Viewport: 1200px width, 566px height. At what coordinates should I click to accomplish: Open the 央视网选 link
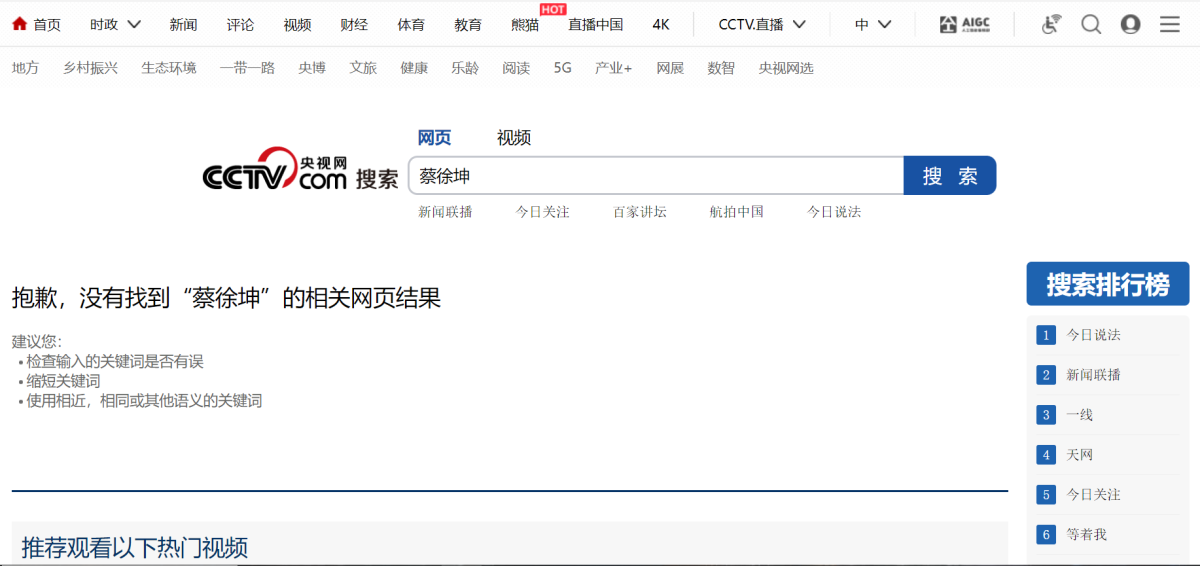pos(786,68)
